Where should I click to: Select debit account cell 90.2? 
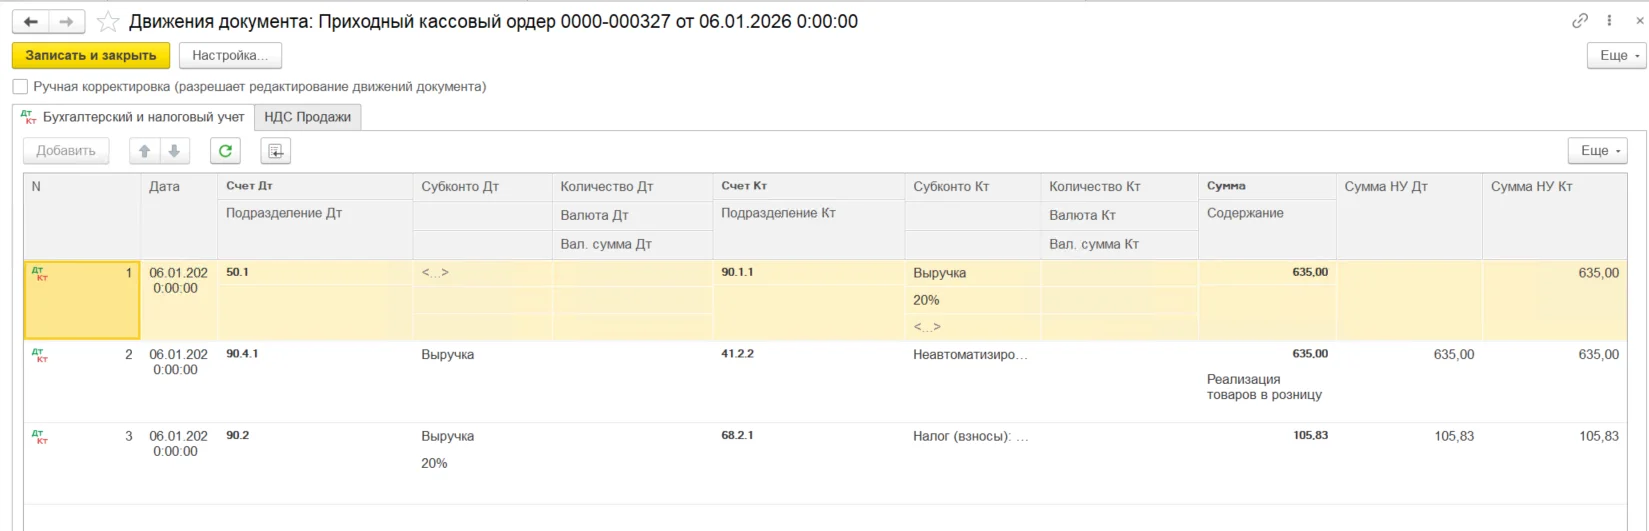coord(315,436)
